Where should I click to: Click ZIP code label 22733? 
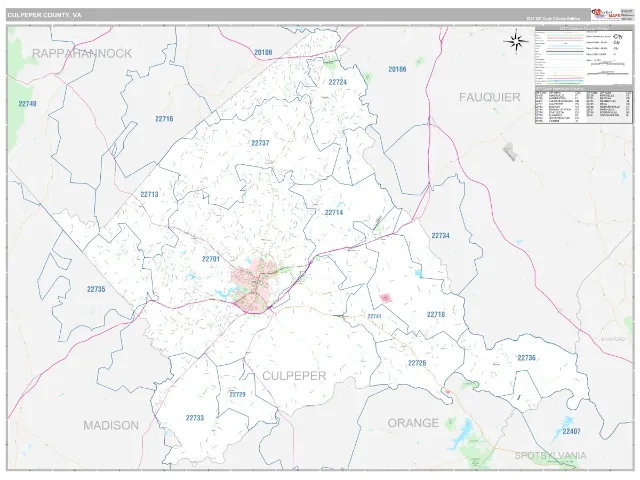click(x=195, y=418)
